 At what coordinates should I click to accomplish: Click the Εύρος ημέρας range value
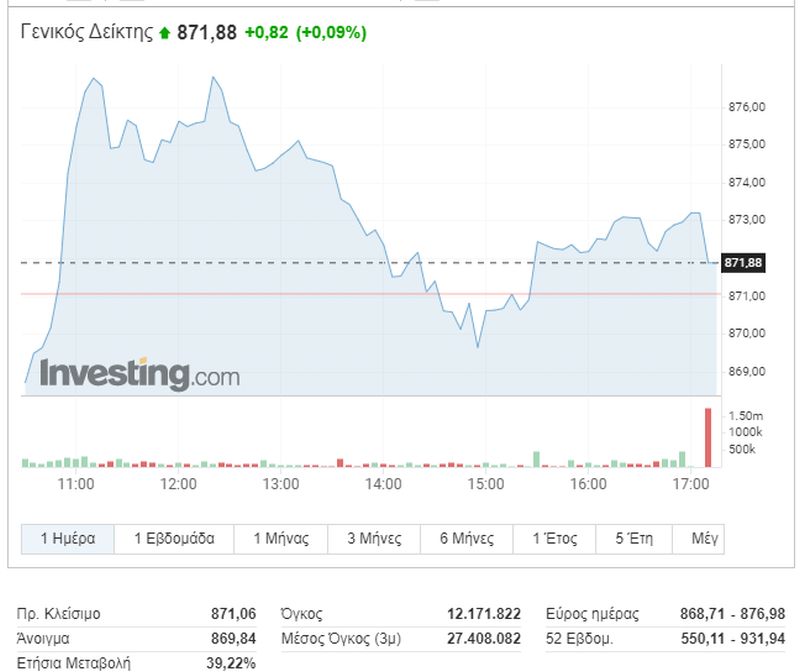point(736,614)
